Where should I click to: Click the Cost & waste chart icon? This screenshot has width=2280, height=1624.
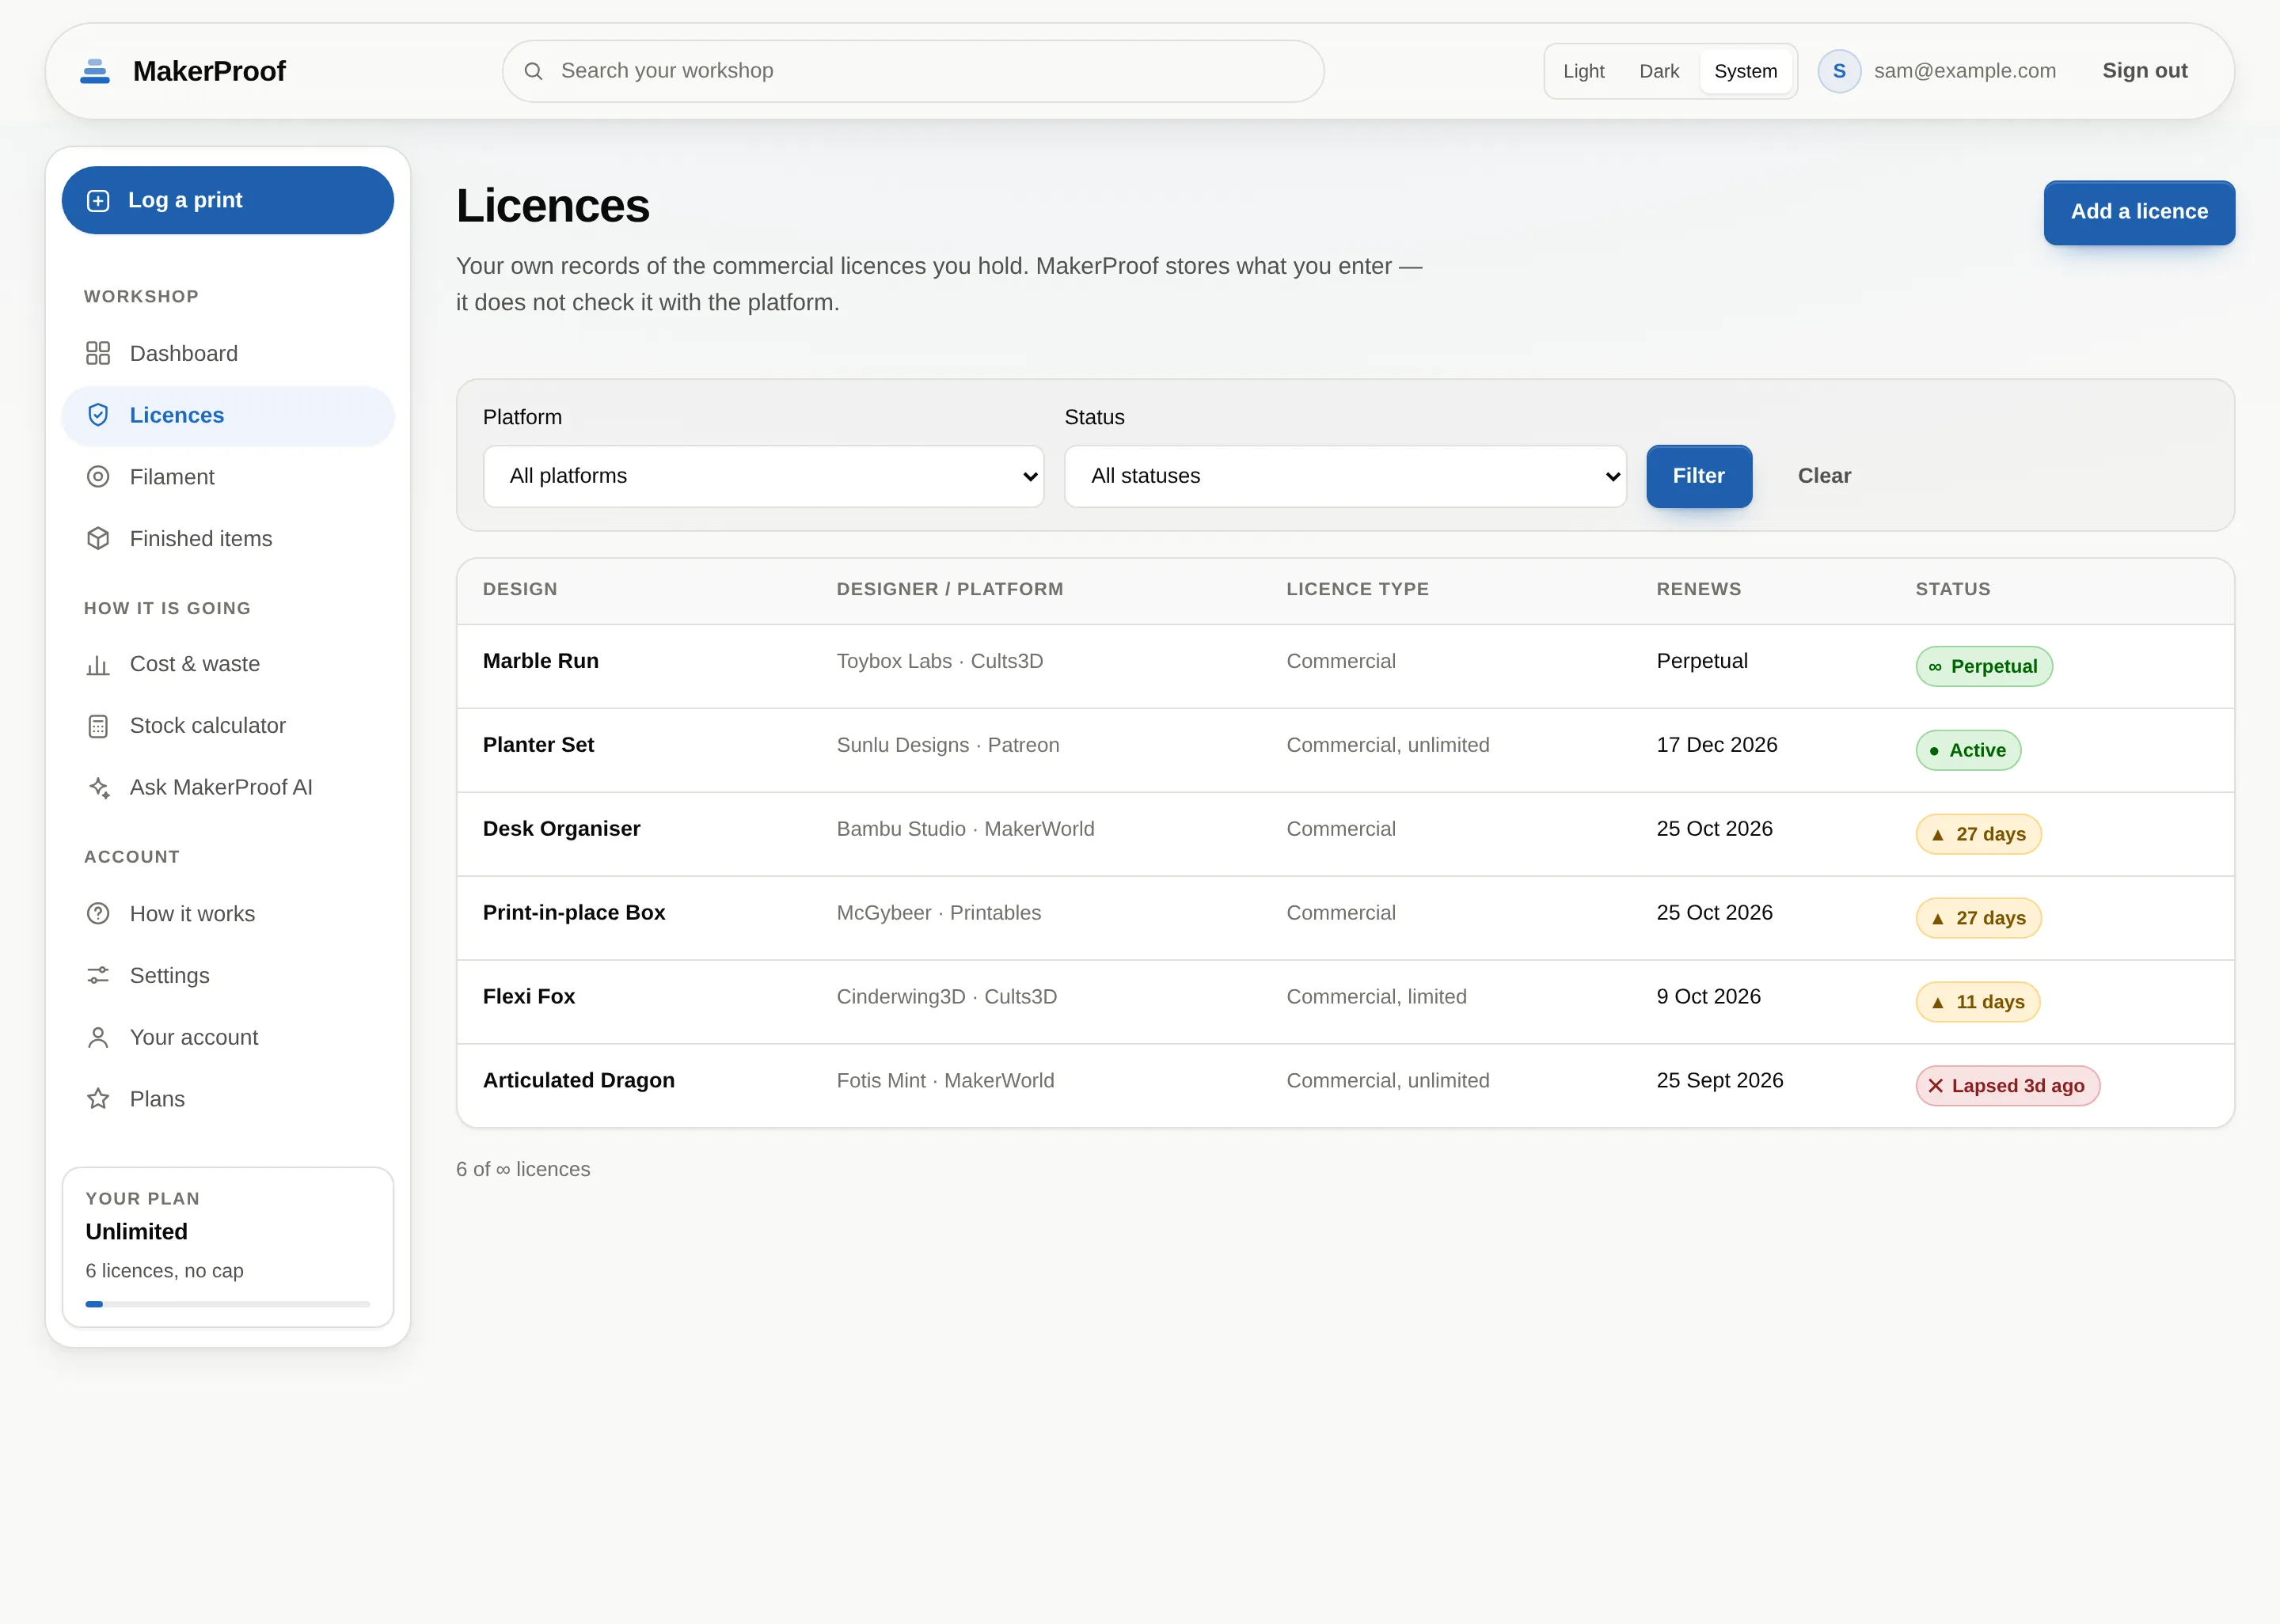(98, 665)
